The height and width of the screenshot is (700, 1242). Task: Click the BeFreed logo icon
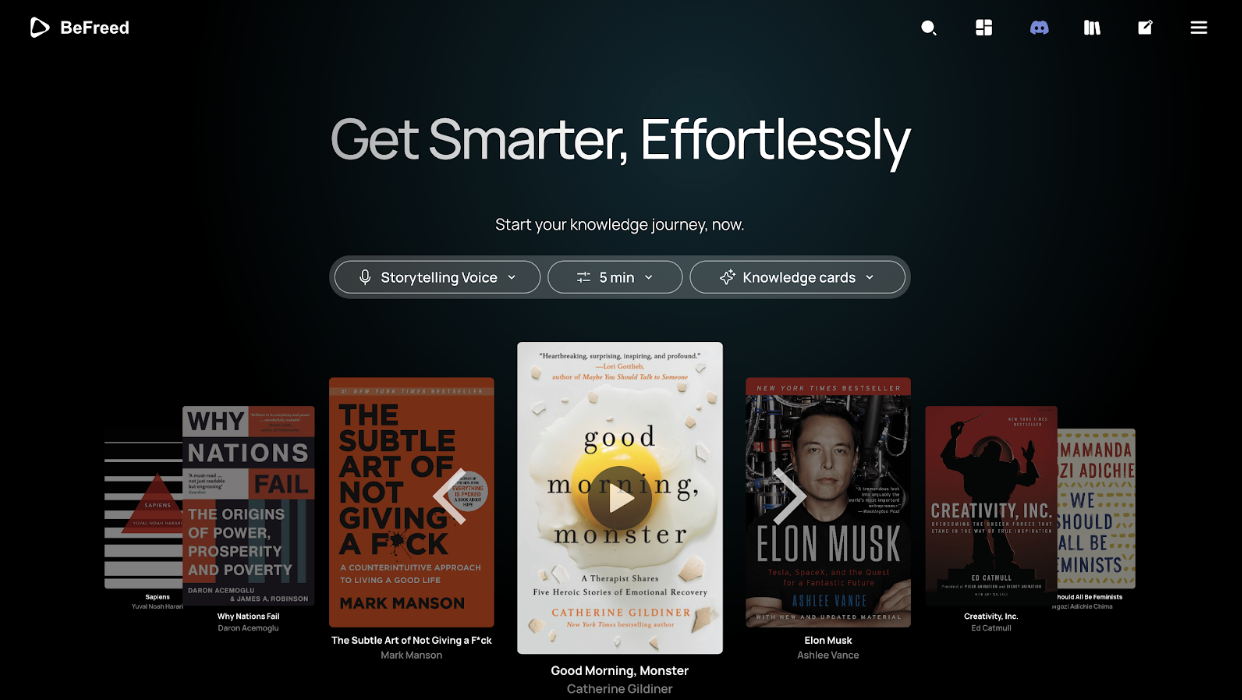39,28
